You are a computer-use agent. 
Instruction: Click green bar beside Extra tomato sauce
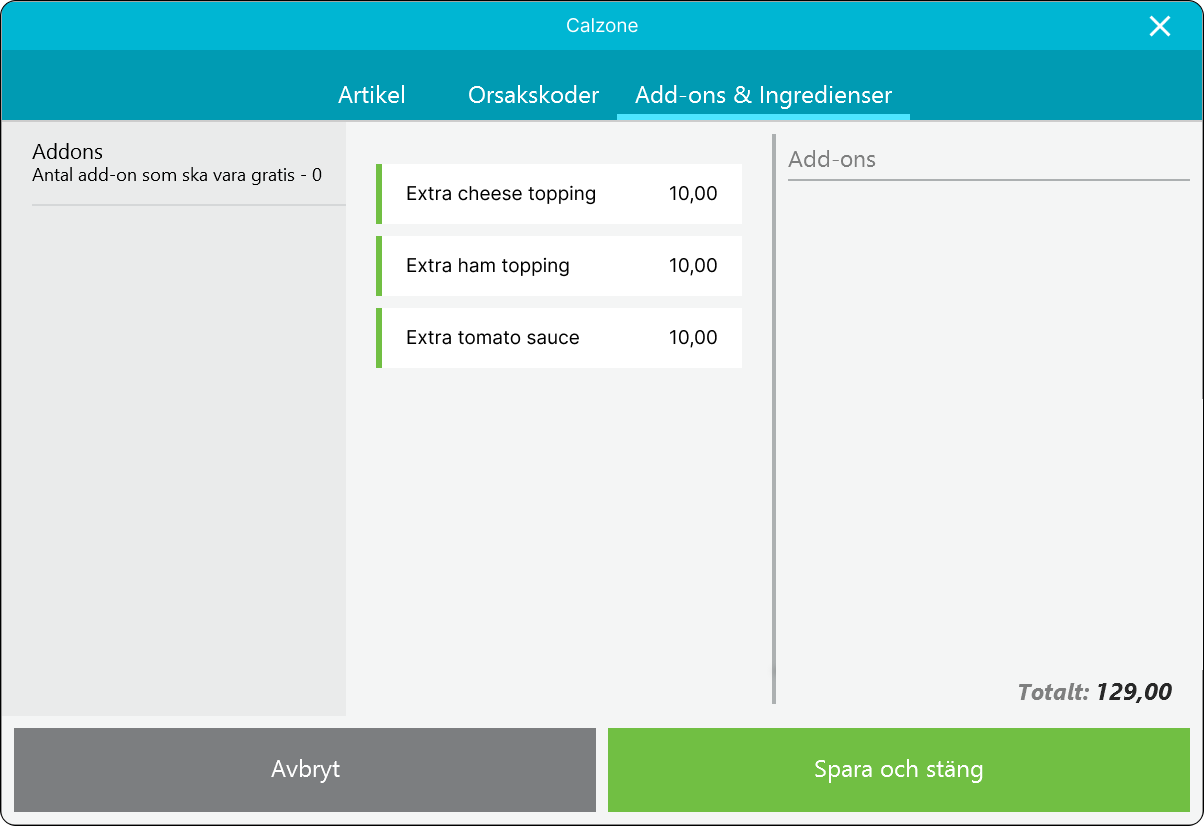pos(379,338)
